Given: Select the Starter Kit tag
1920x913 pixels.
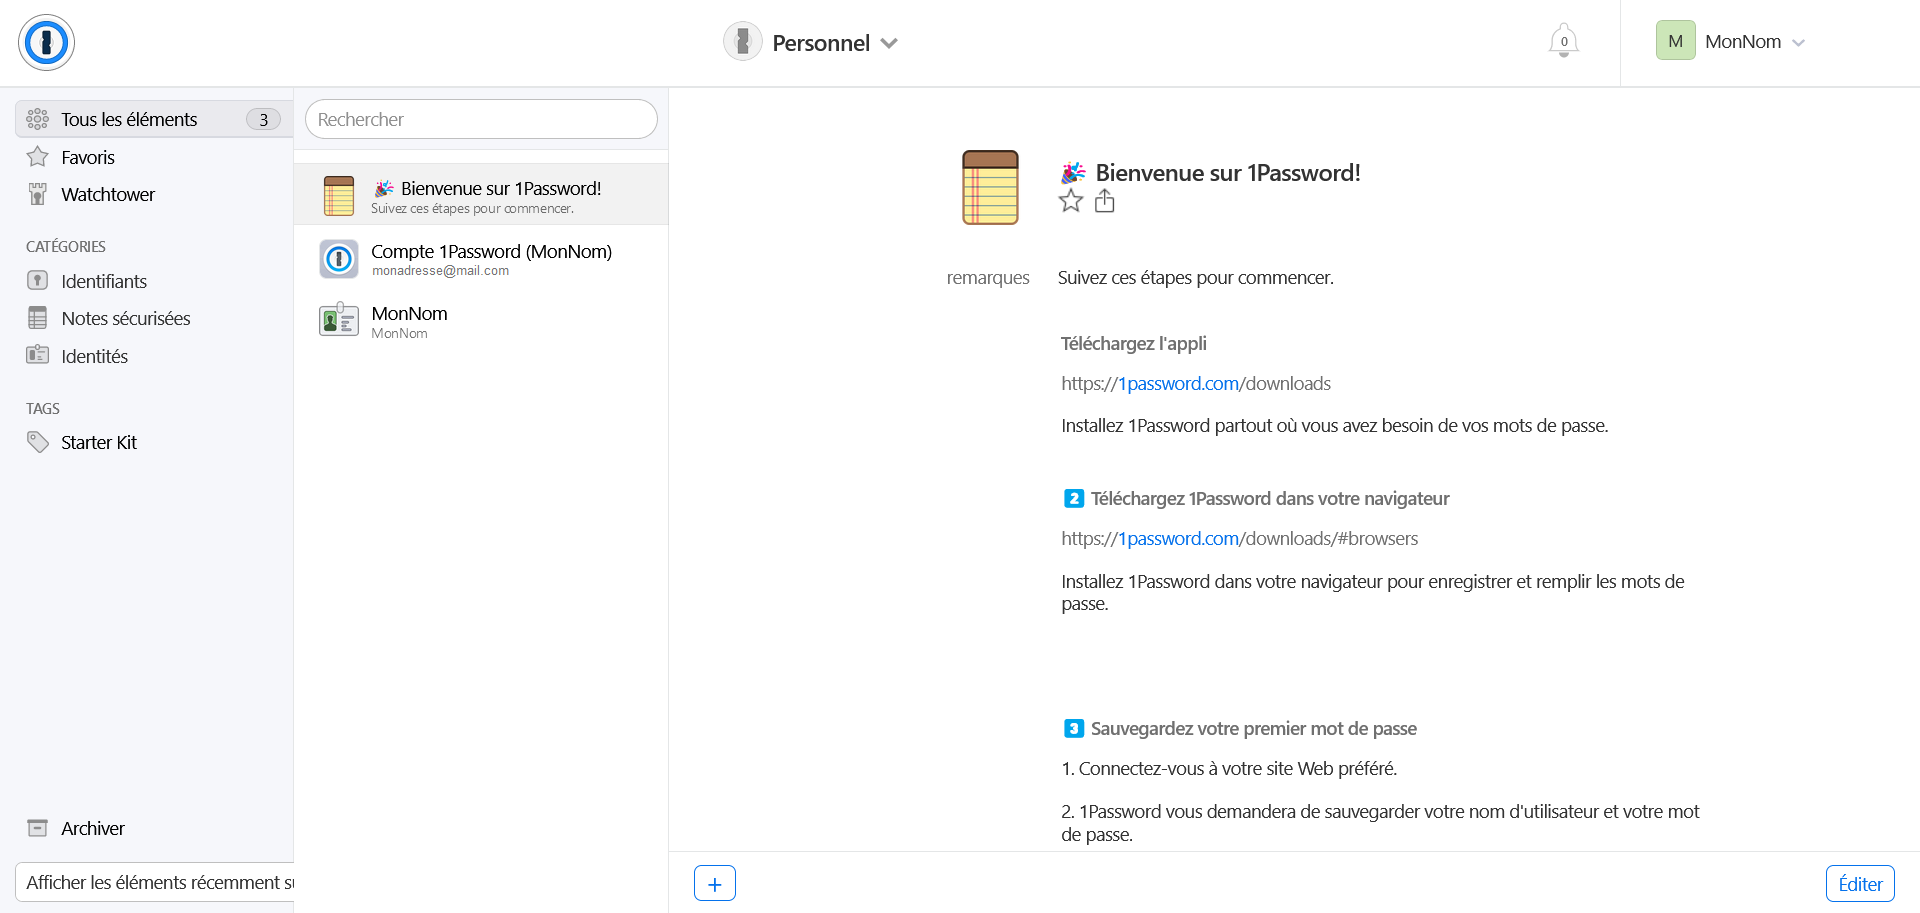Looking at the screenshot, I should (x=98, y=443).
